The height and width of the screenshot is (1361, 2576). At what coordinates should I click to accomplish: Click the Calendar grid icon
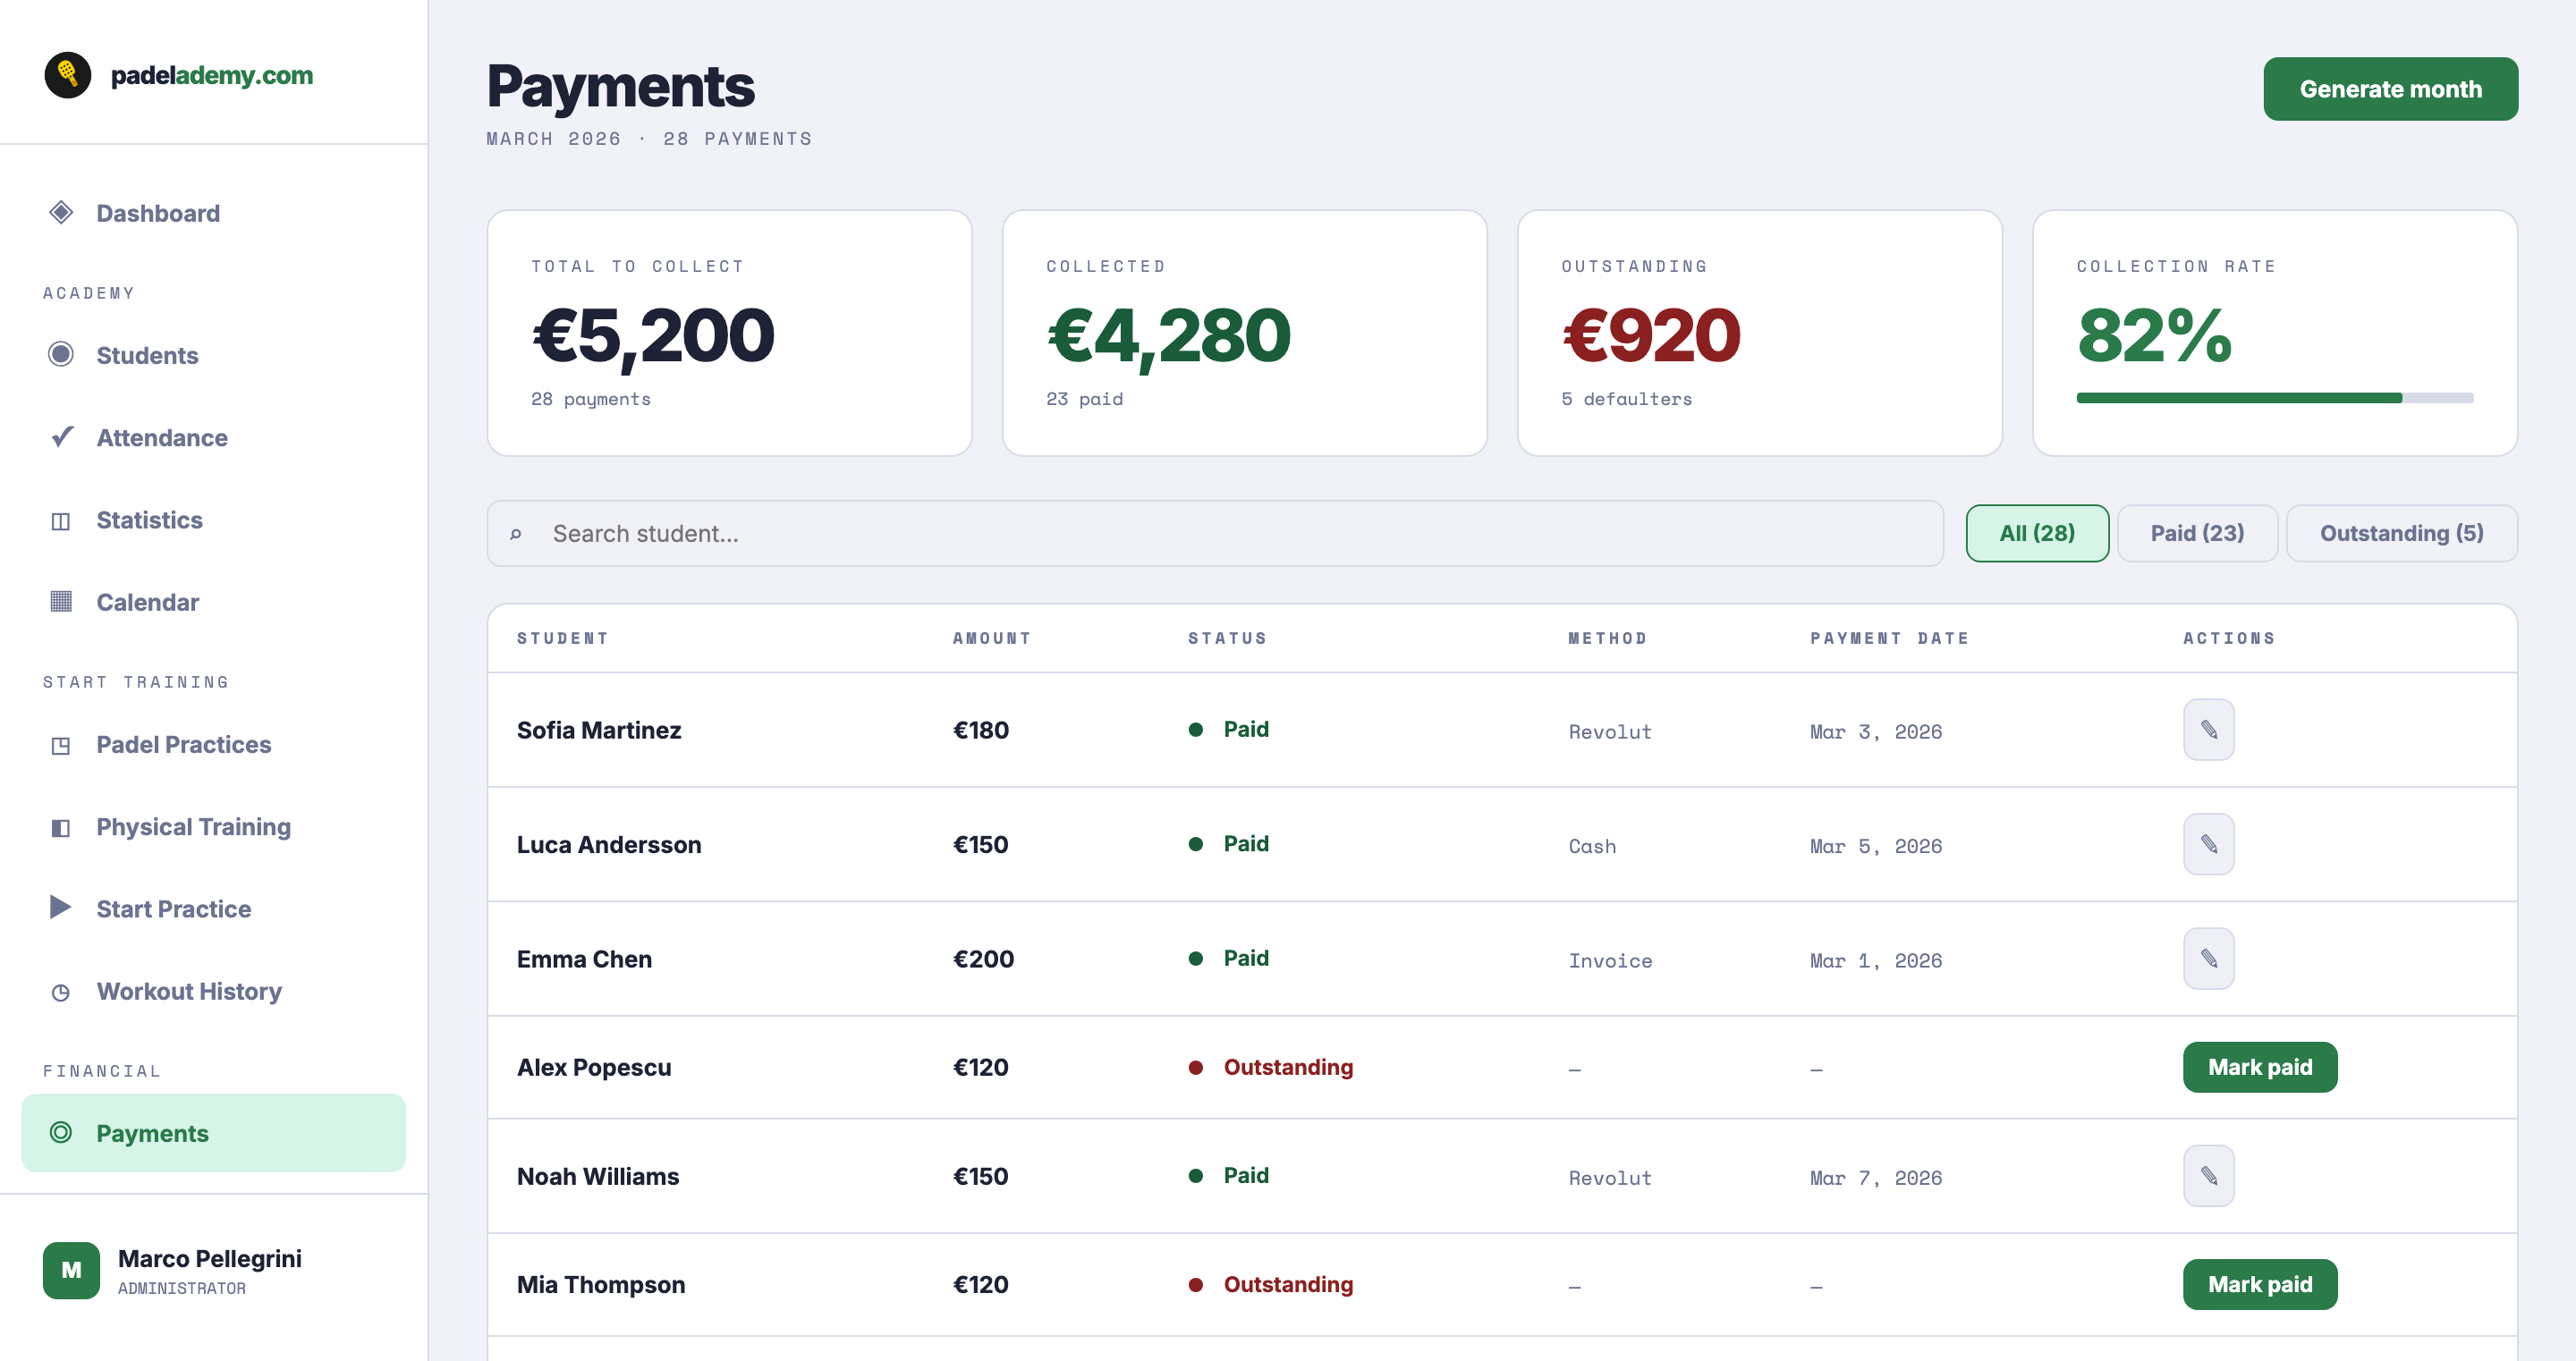(x=62, y=601)
